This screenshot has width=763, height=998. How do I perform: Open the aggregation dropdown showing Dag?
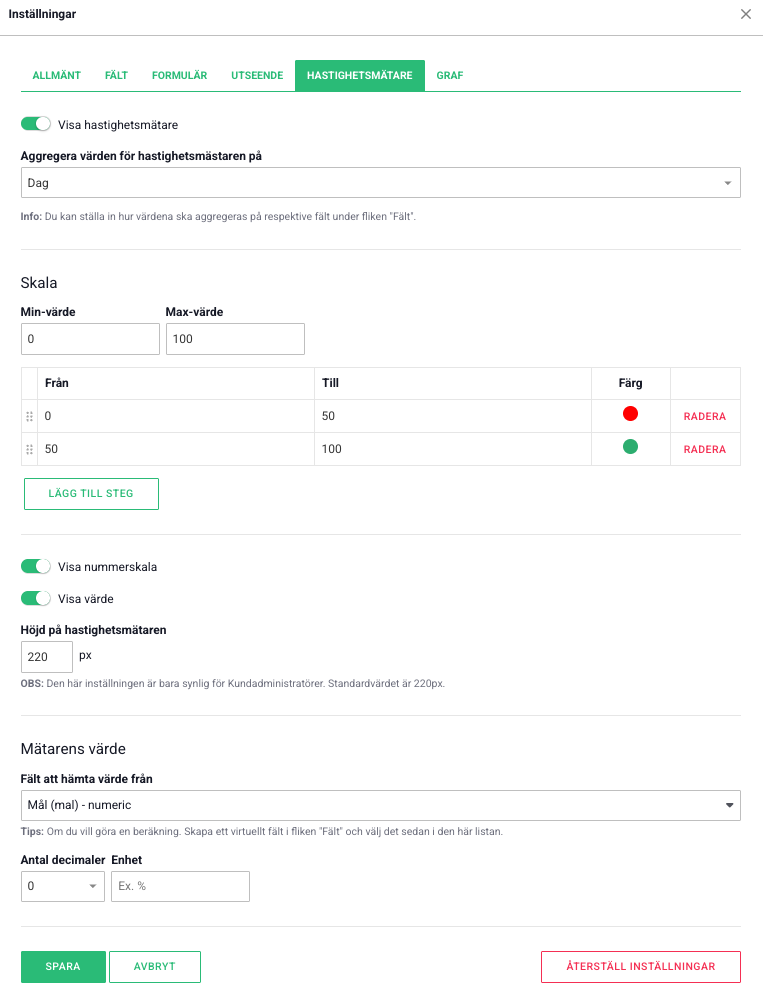pos(380,183)
